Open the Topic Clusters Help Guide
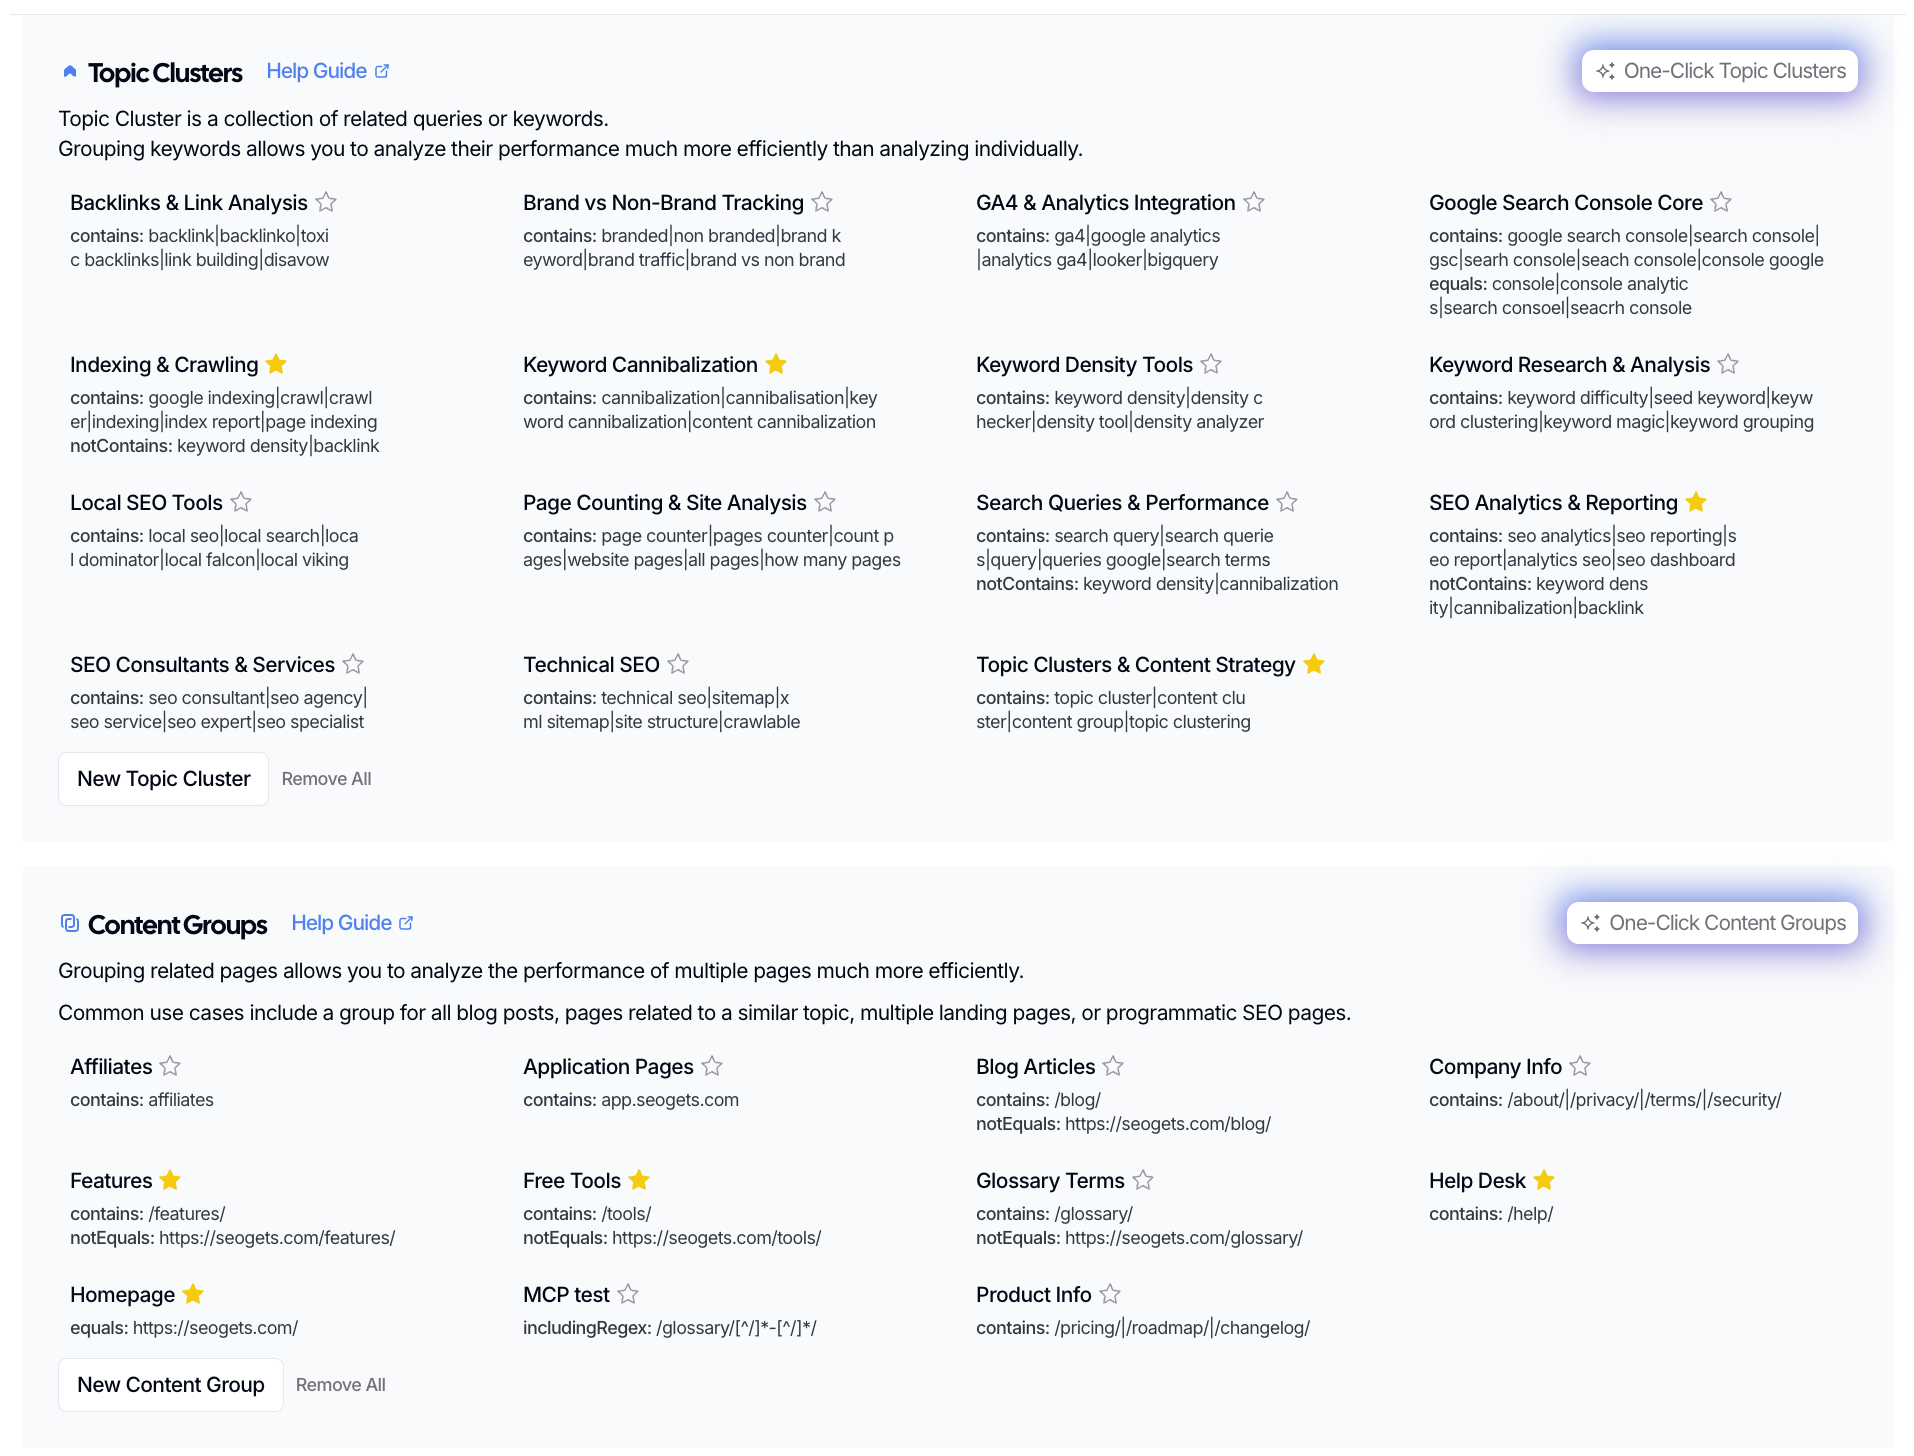Viewport: 1914px width, 1456px height. pos(327,71)
